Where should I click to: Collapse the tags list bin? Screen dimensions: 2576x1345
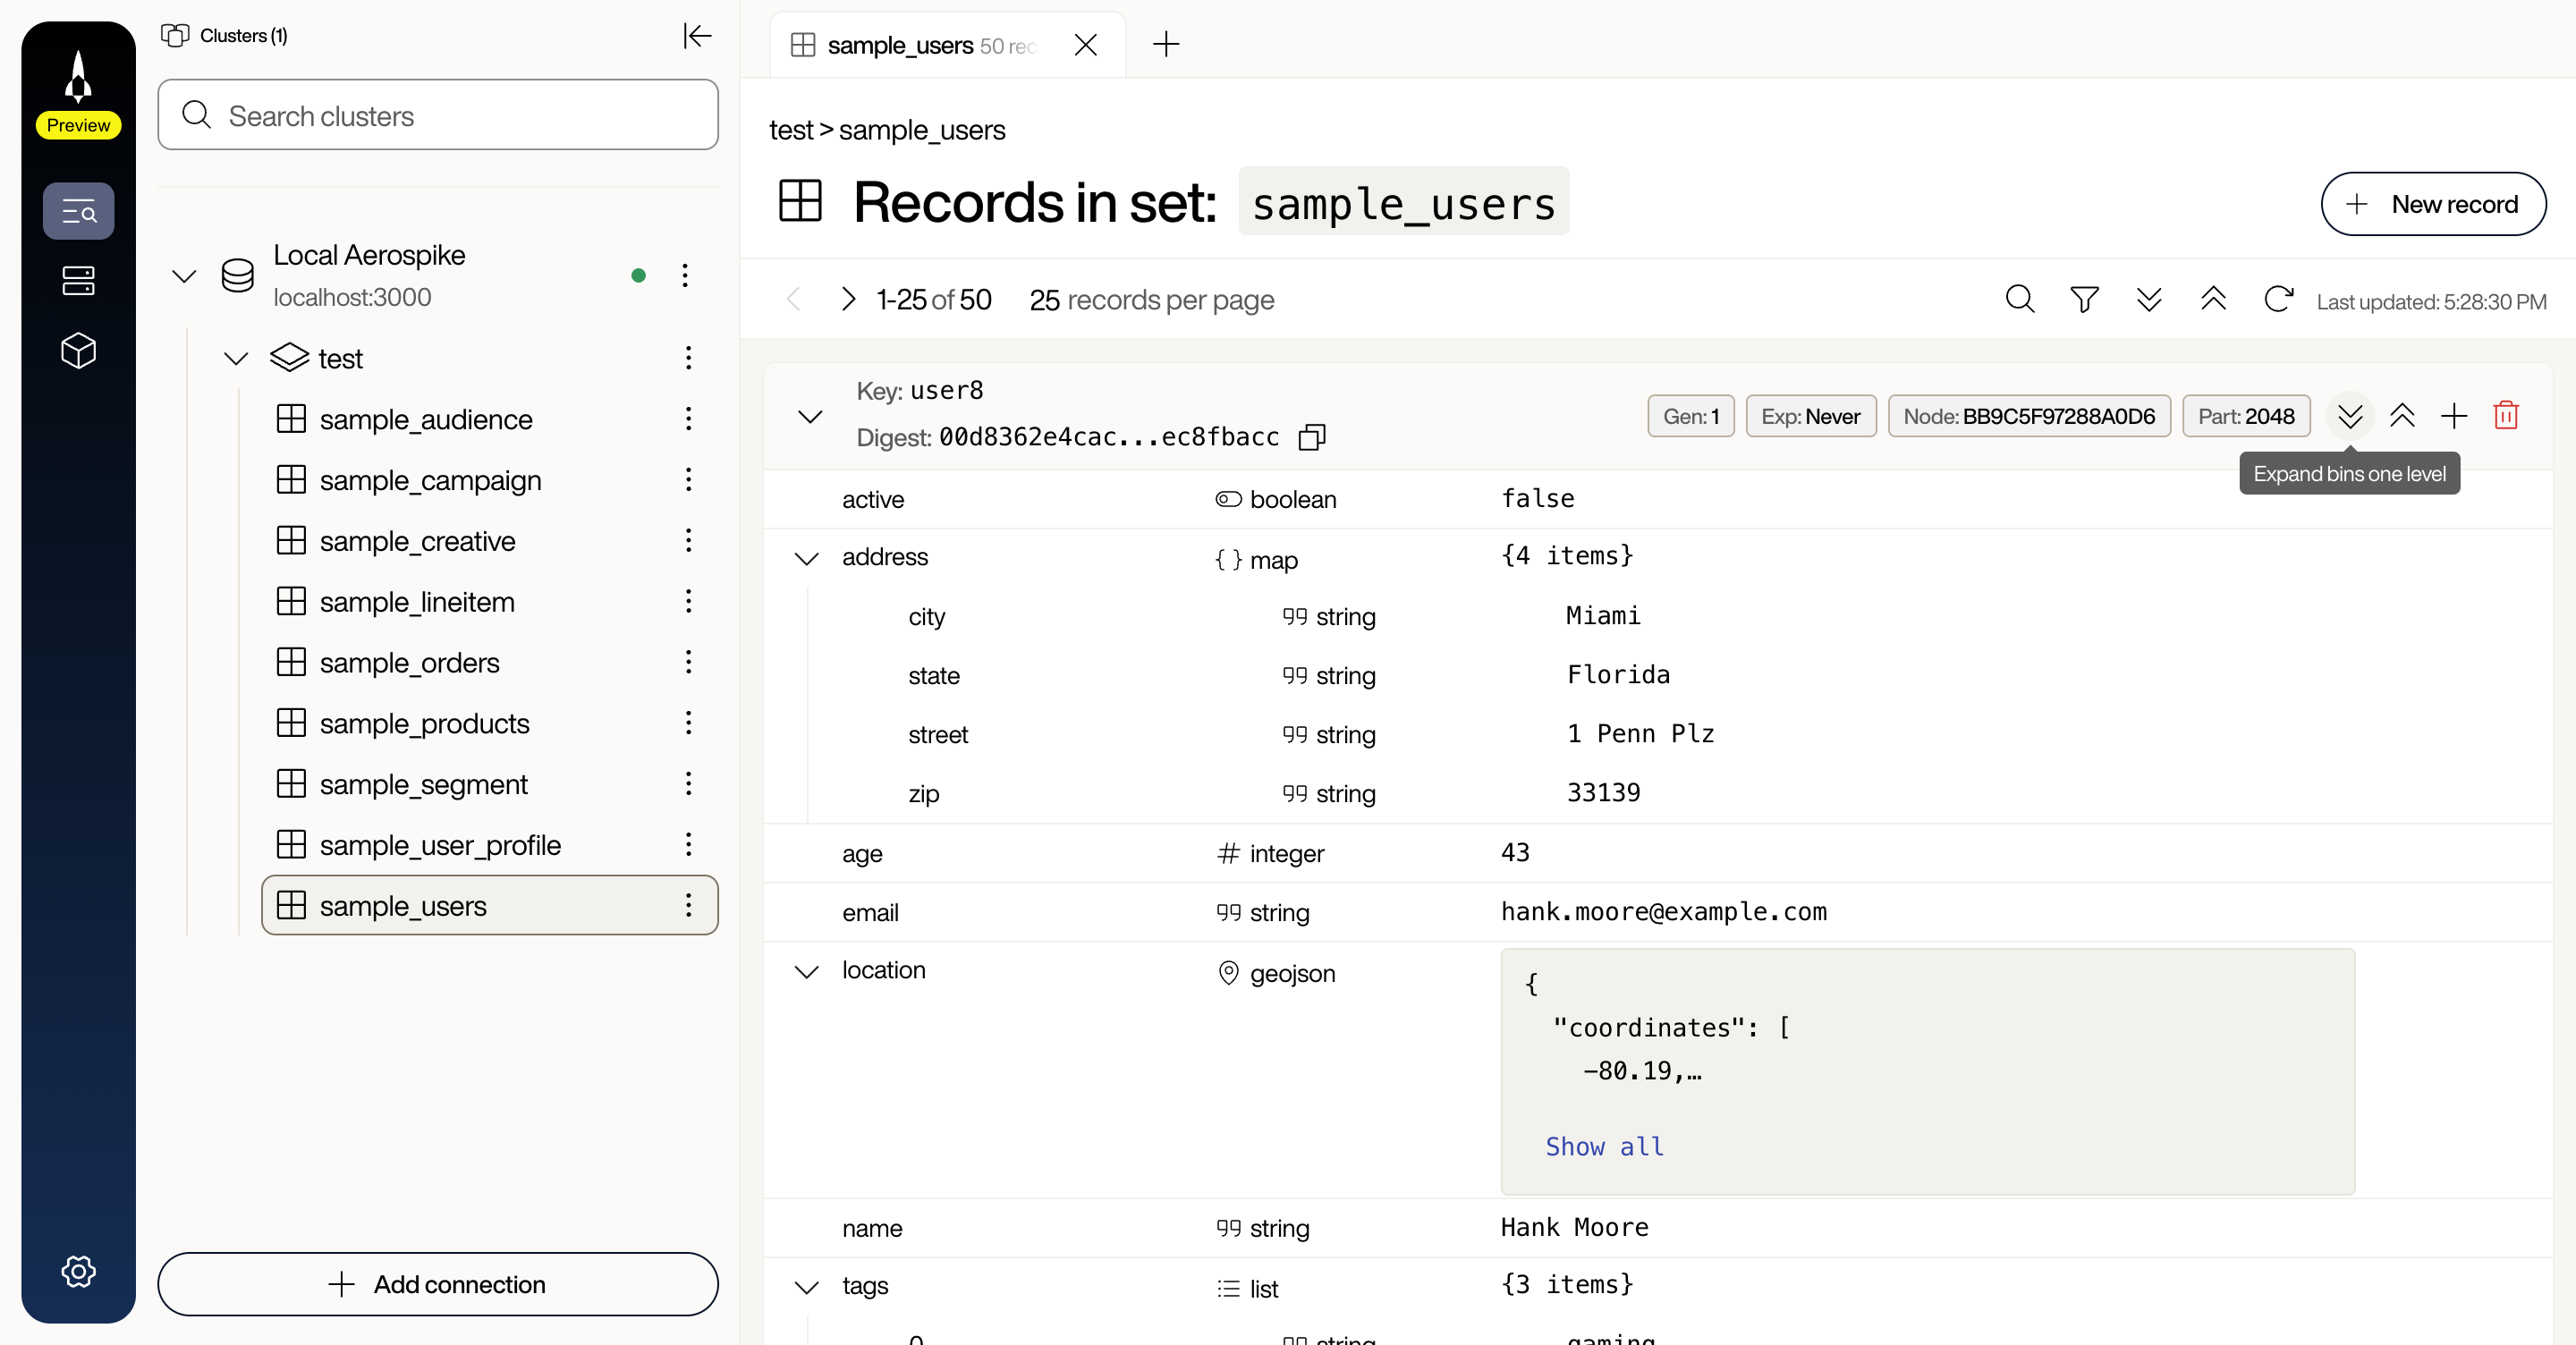(806, 1288)
